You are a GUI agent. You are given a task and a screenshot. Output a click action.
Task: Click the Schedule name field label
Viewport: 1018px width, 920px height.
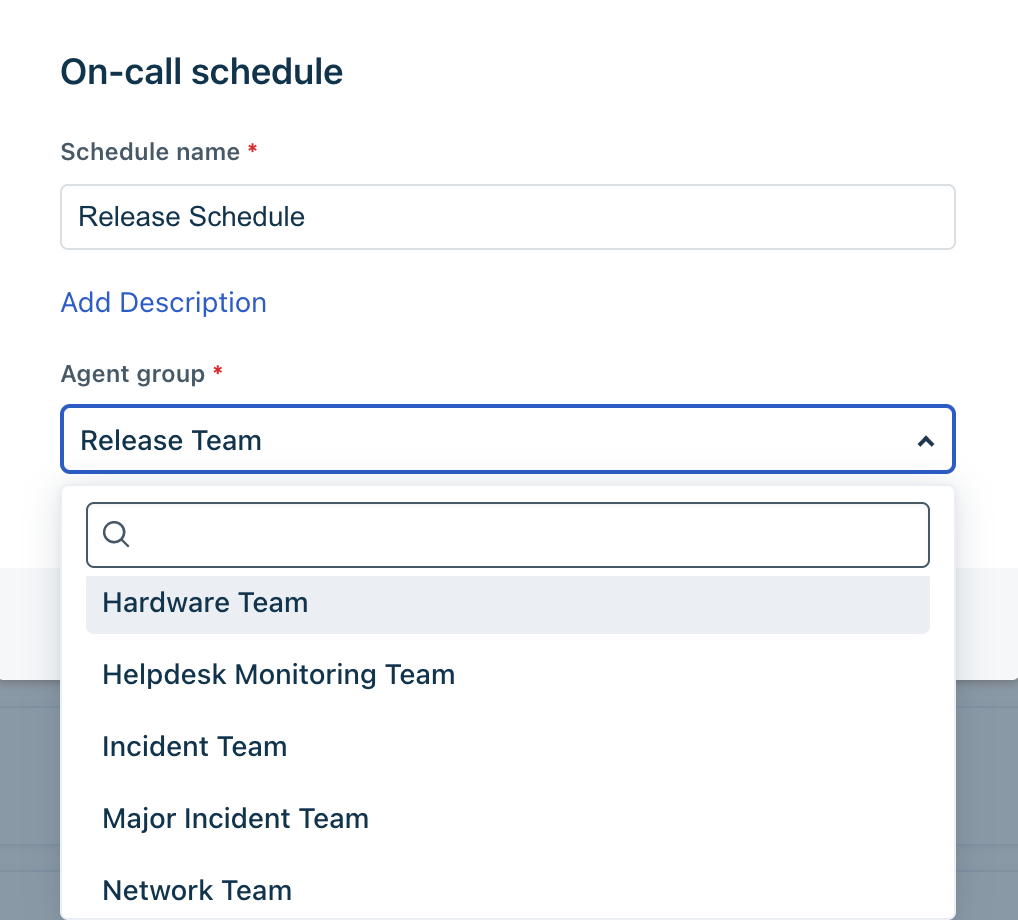(x=150, y=151)
